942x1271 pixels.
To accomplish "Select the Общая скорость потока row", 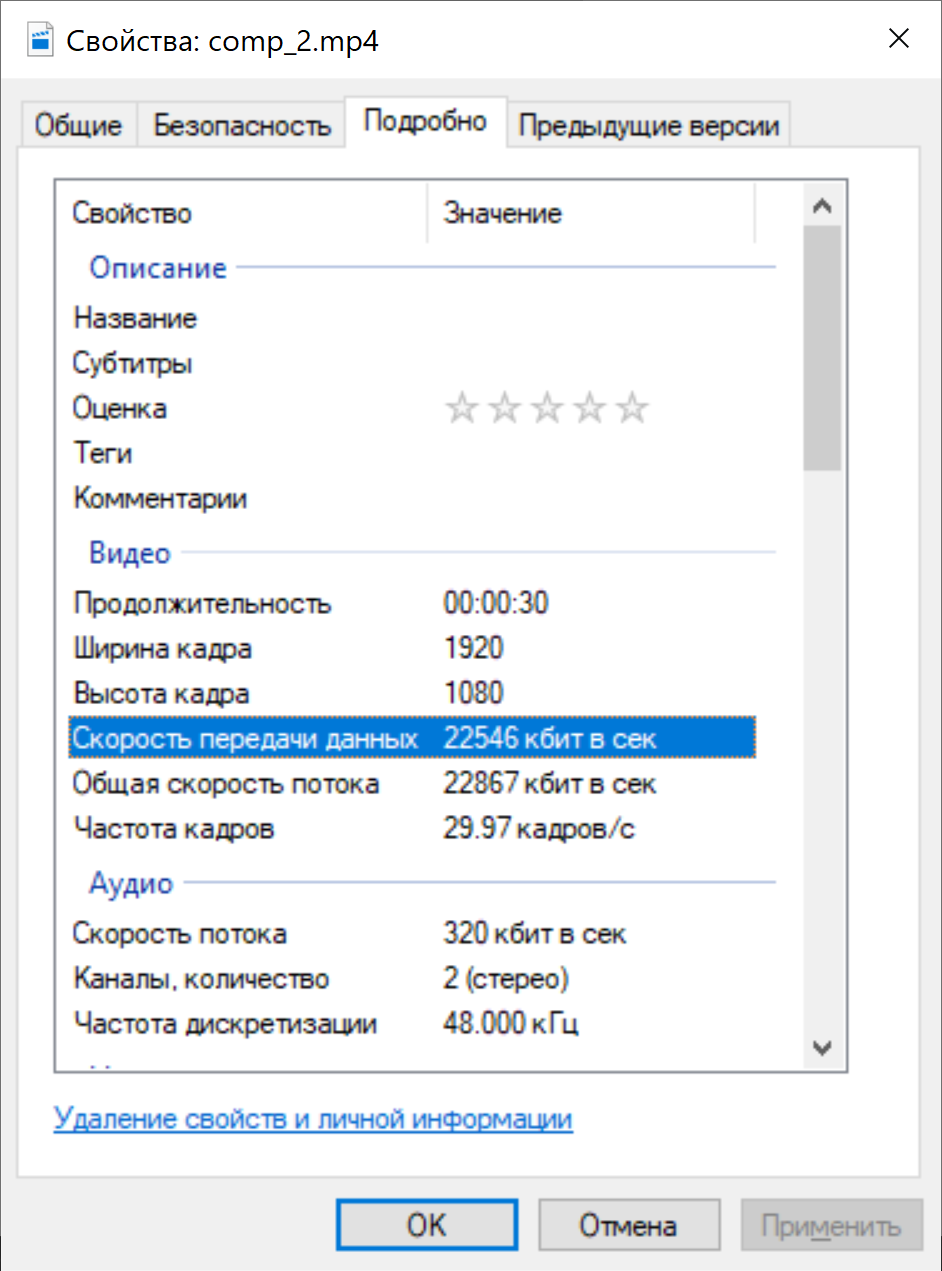I will (225, 784).
